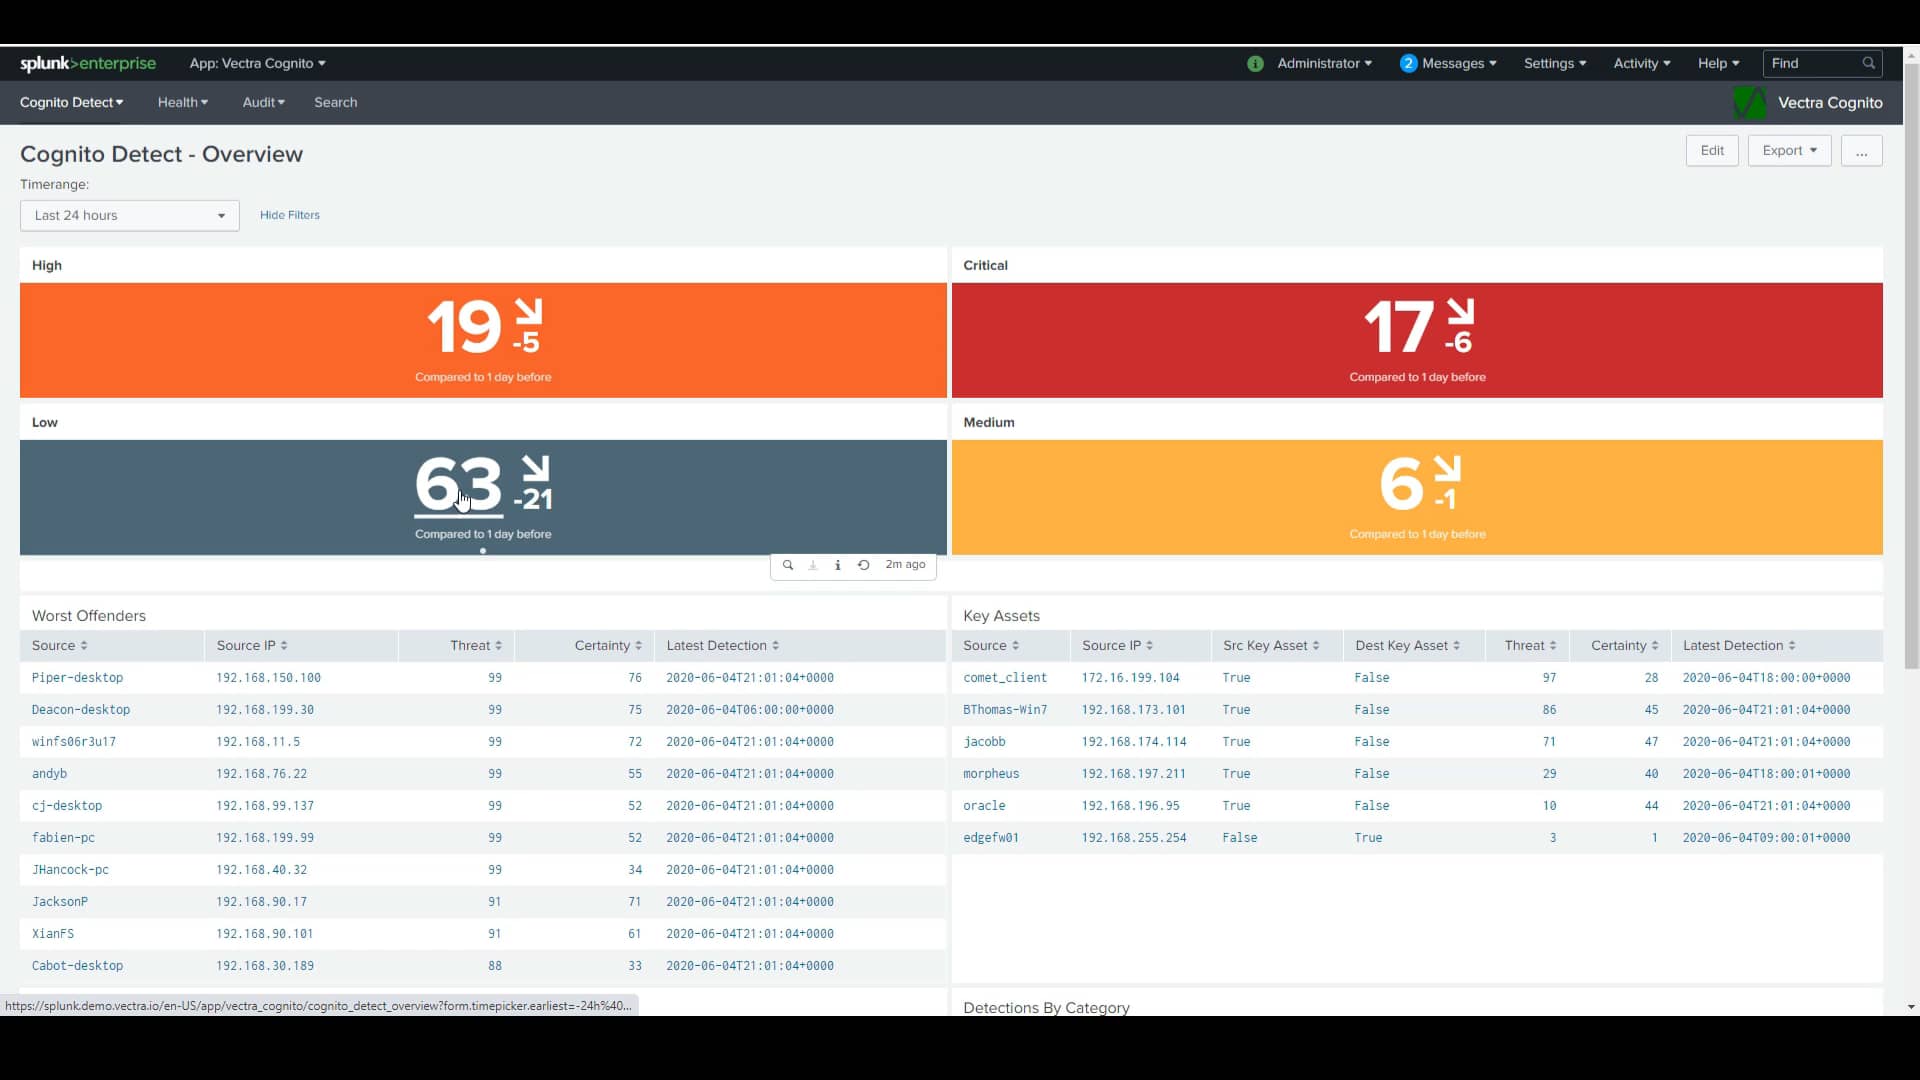Select the Search menu tab
1920x1080 pixels.
[335, 102]
